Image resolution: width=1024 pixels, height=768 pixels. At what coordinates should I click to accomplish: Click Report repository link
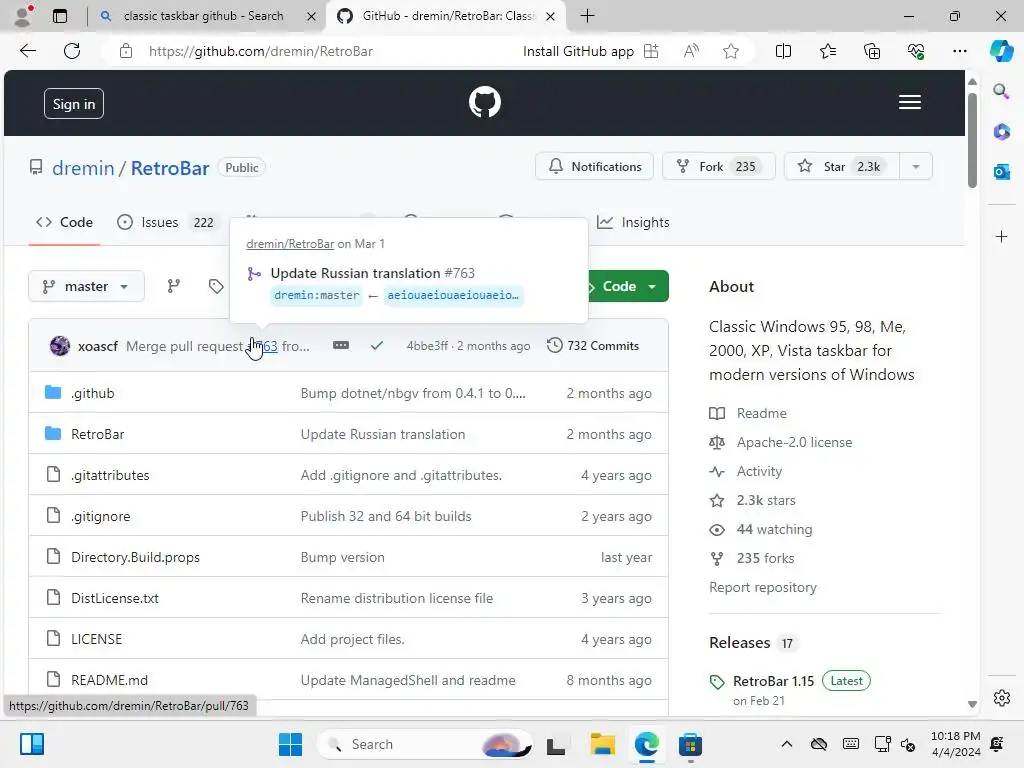tap(763, 587)
